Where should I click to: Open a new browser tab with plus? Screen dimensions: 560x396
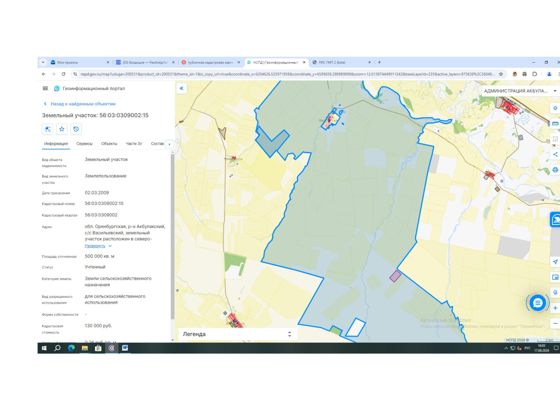point(379,62)
